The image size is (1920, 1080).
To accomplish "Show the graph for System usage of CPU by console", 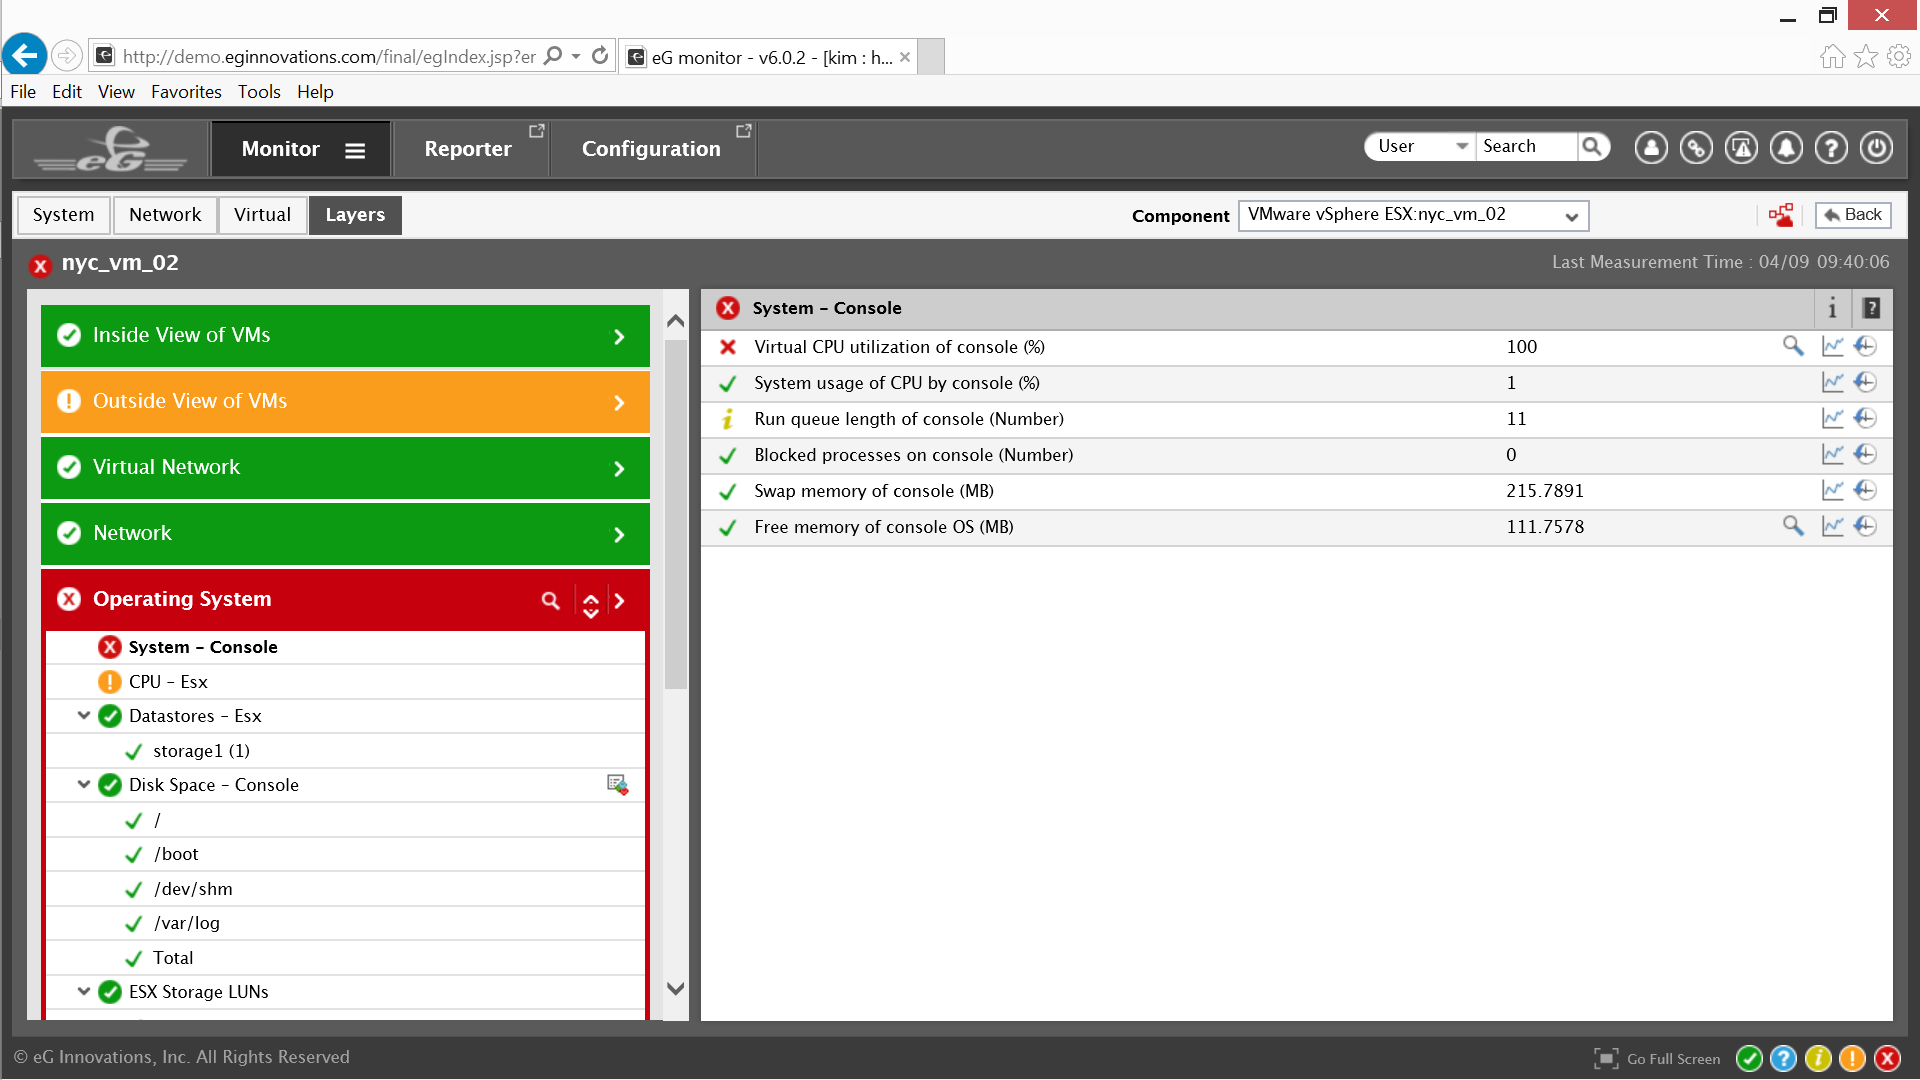I will [1832, 382].
